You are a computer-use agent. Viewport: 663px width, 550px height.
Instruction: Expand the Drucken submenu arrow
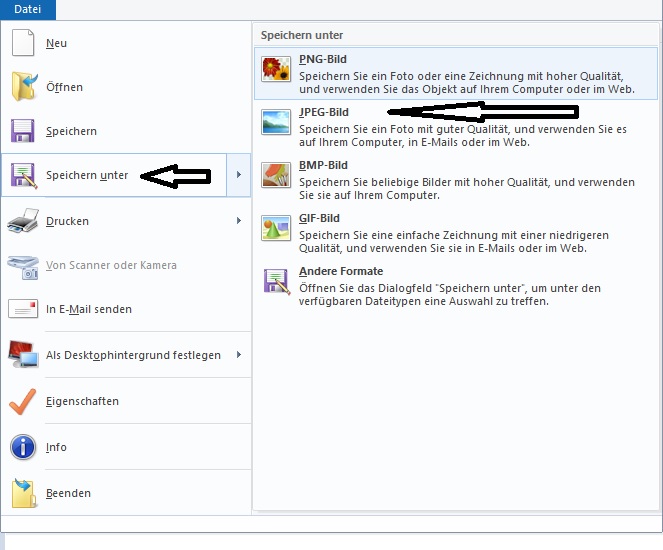(x=238, y=221)
